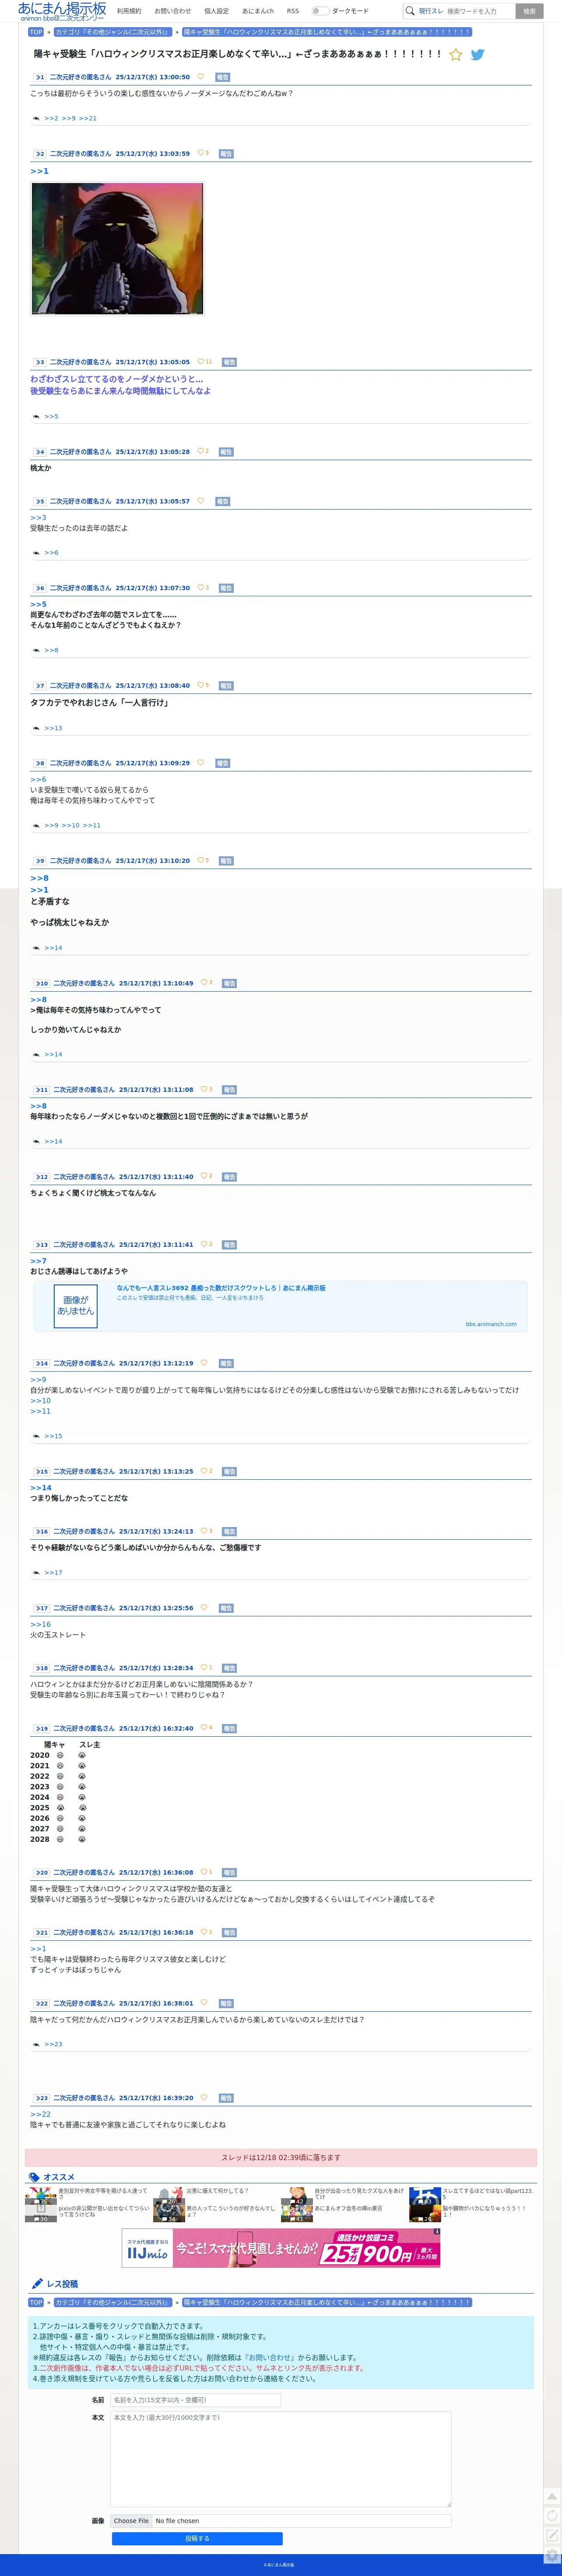Click the 検索 search button
562x2576 pixels.
[x=529, y=11]
